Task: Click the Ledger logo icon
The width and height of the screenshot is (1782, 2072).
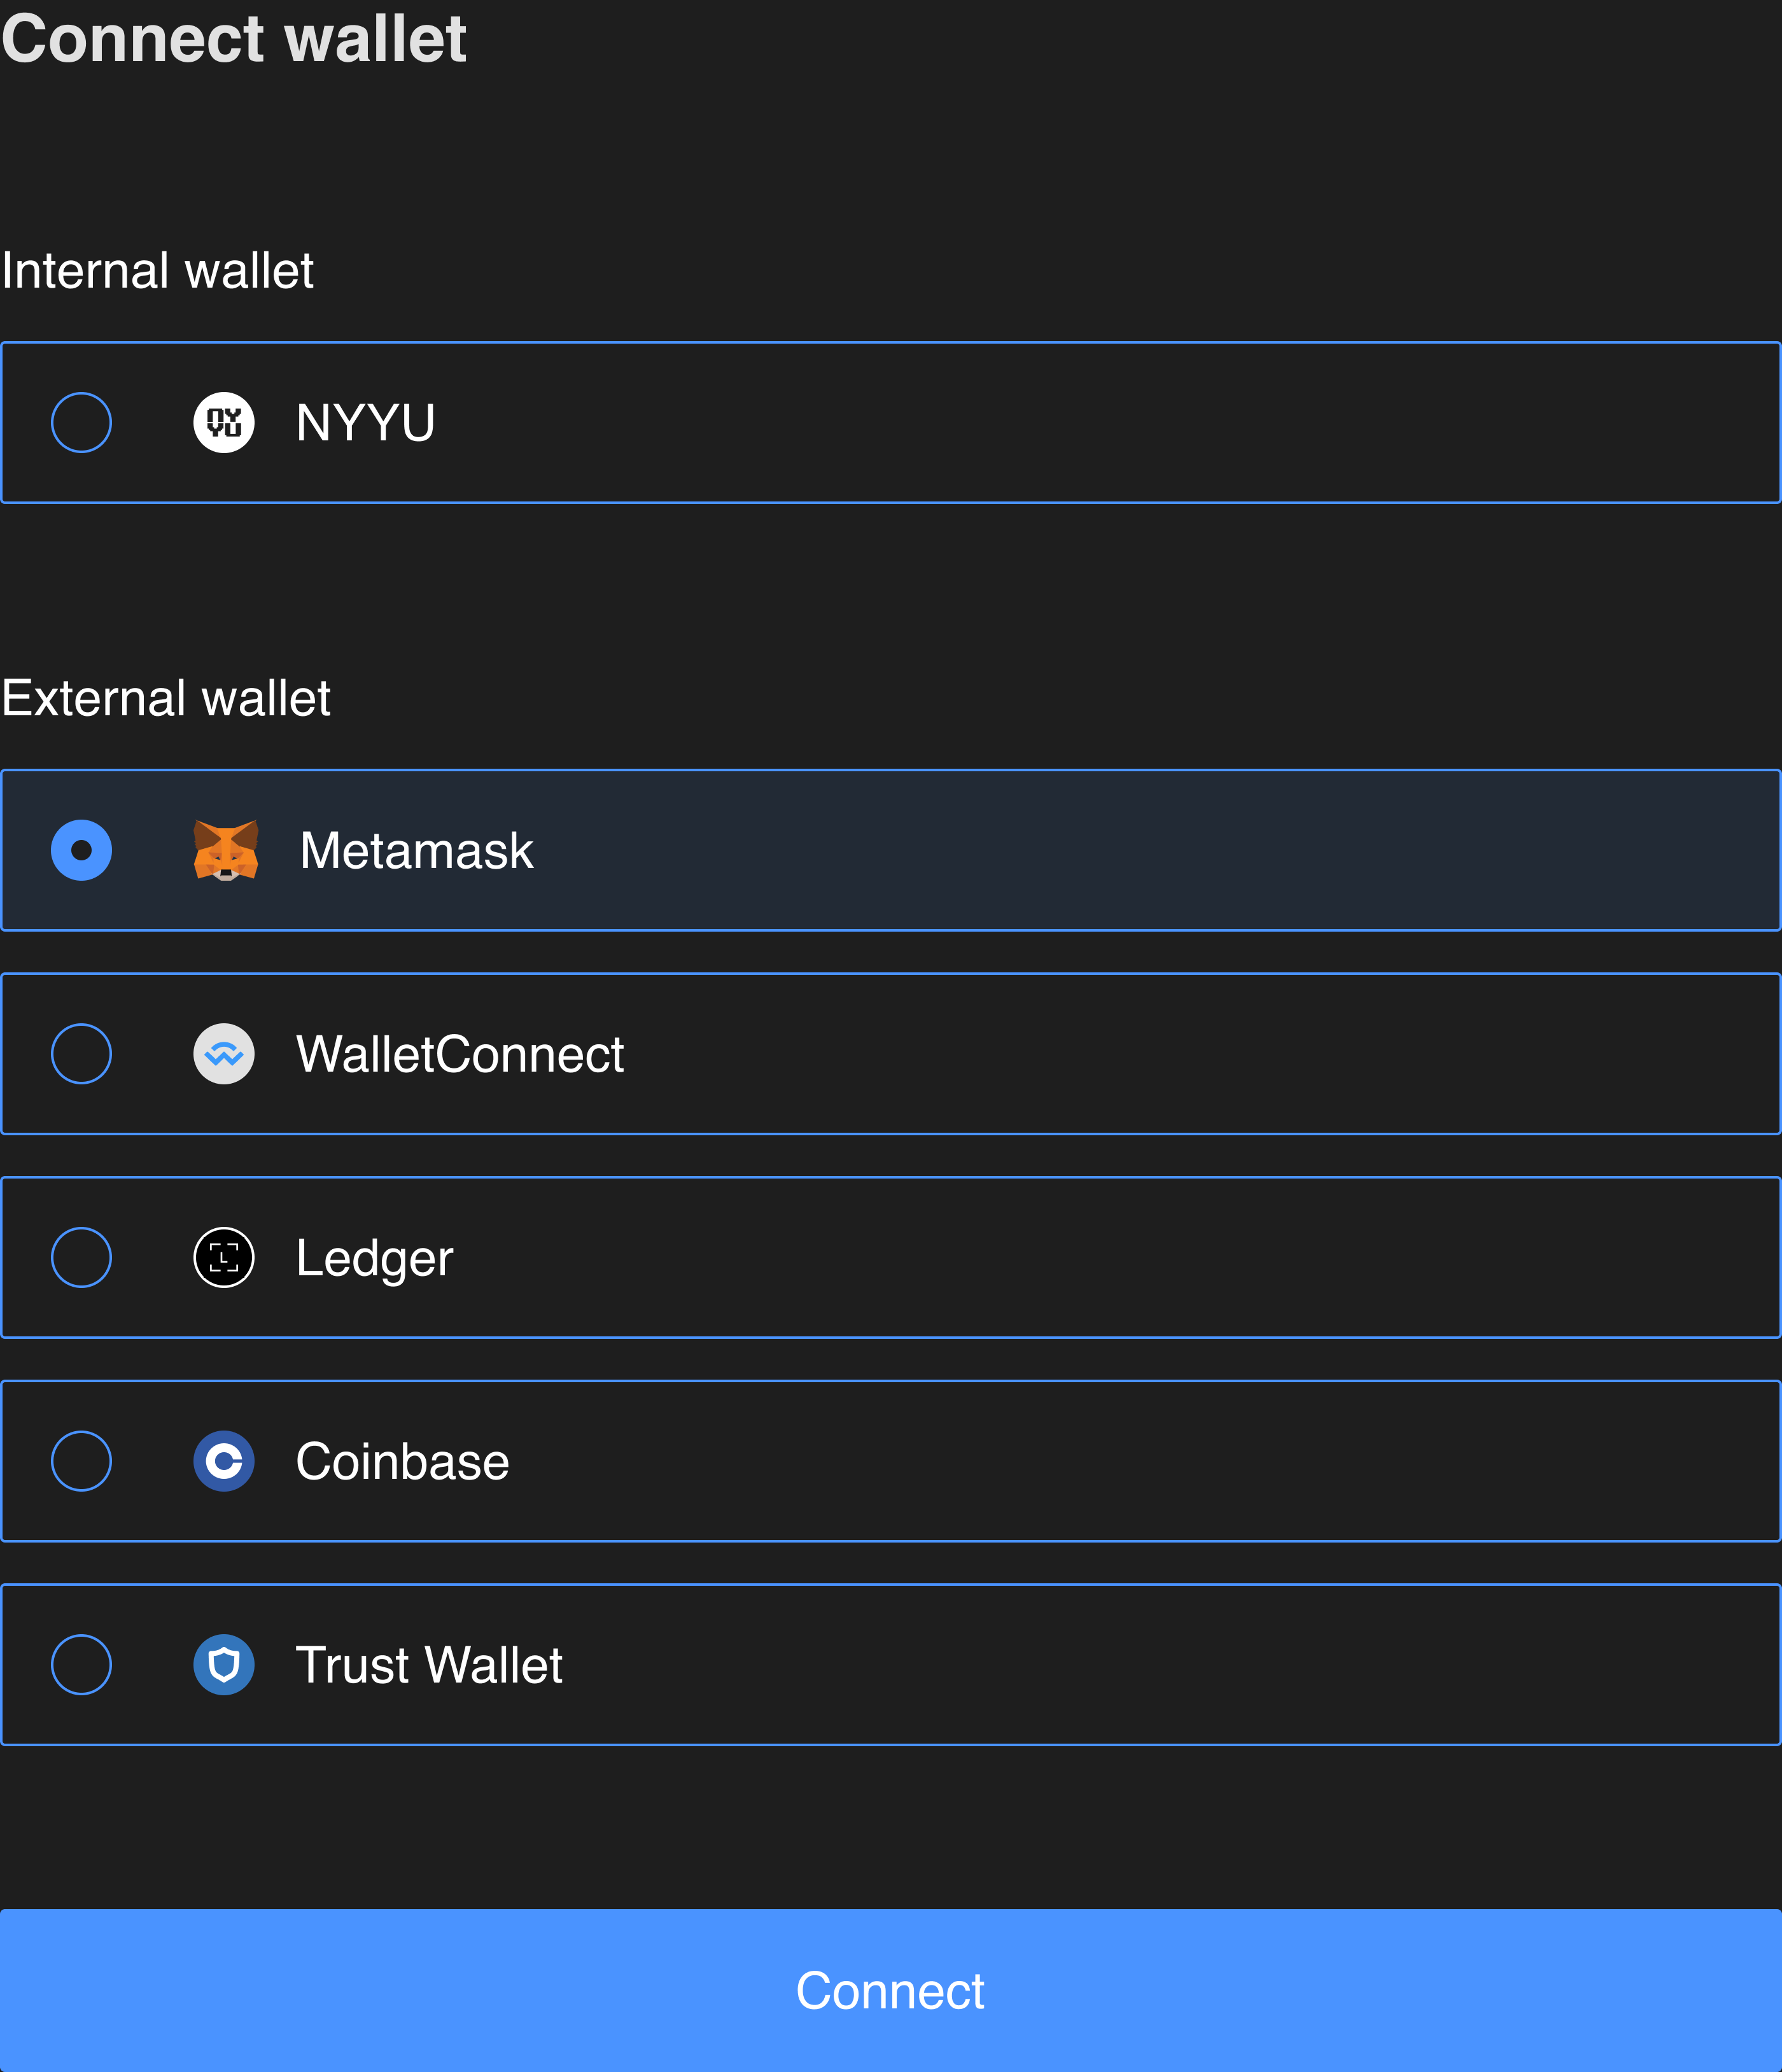Action: click(224, 1257)
